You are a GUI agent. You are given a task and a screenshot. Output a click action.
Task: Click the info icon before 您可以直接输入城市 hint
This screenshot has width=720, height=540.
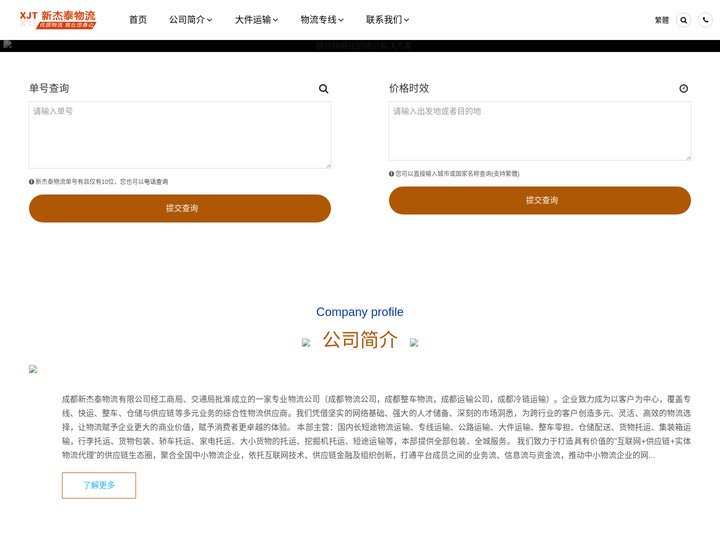coord(392,174)
